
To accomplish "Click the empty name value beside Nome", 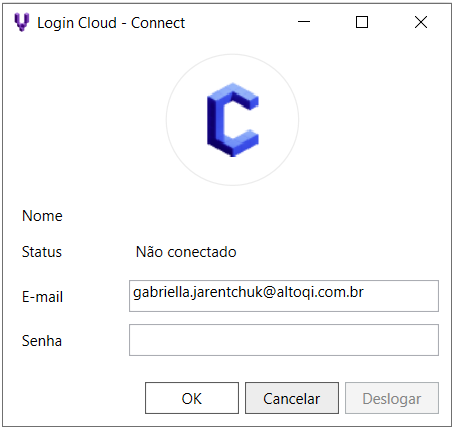I will pyautogui.click(x=284, y=216).
